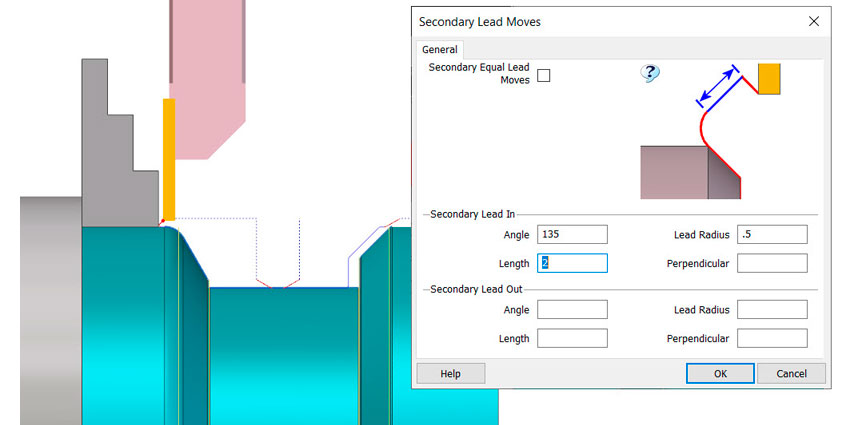Image resolution: width=865 pixels, height=425 pixels.
Task: Click the Secondary Lead Out Length field
Action: point(572,338)
